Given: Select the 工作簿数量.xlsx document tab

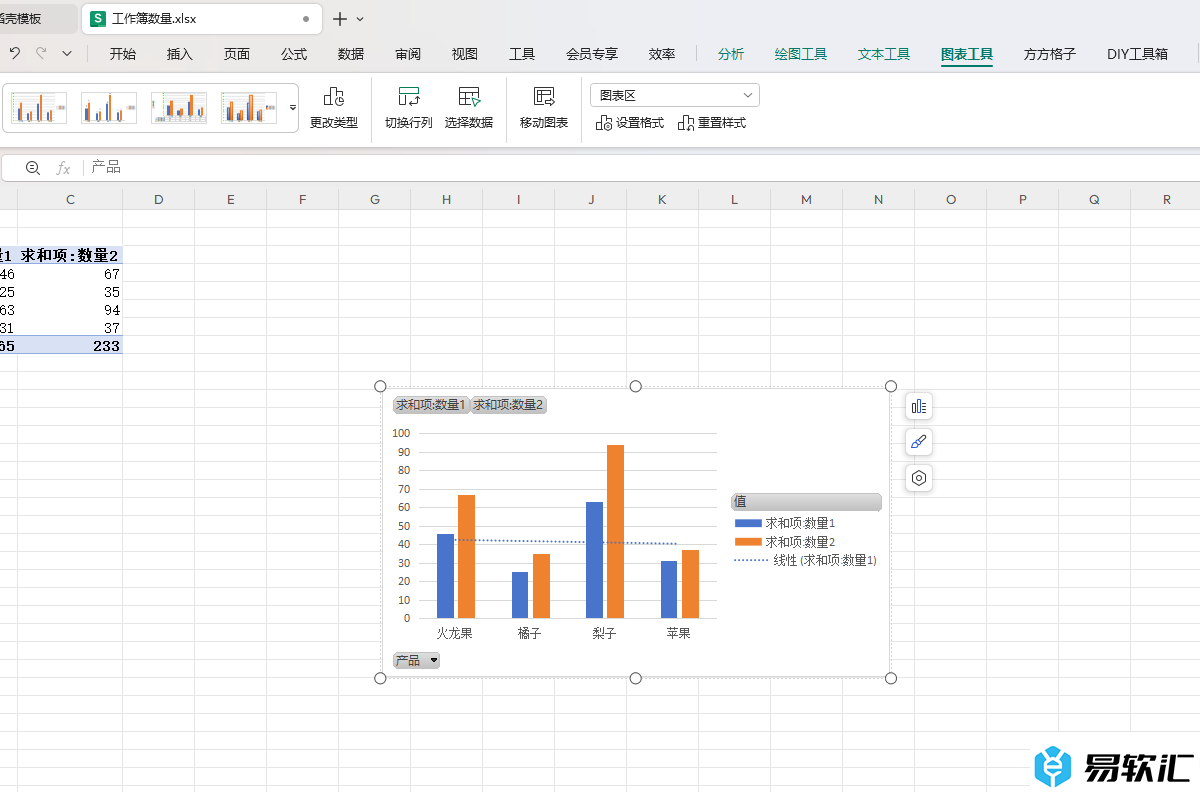Looking at the screenshot, I should pyautogui.click(x=202, y=19).
